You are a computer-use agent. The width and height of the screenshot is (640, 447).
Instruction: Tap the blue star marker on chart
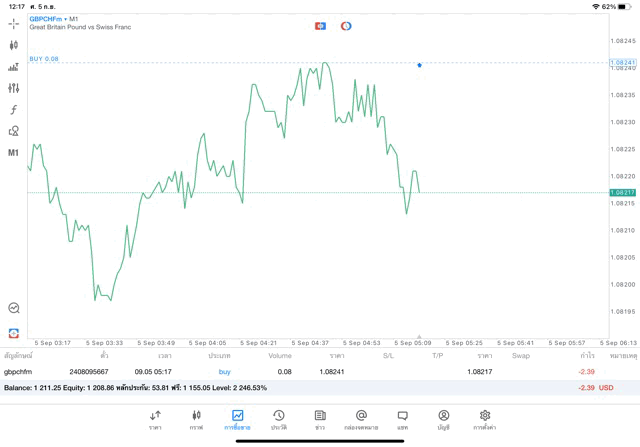419,65
